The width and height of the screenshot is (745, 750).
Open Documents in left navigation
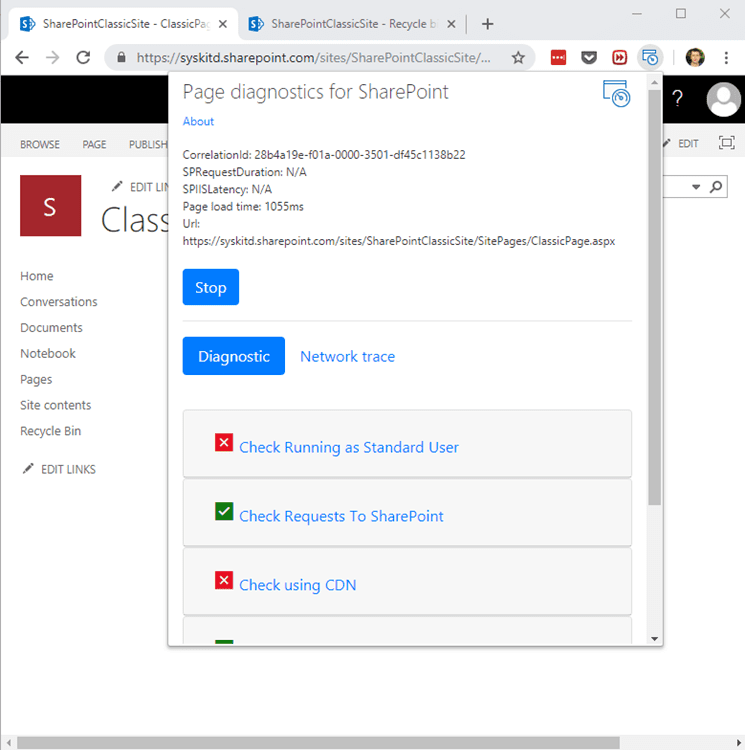51,328
